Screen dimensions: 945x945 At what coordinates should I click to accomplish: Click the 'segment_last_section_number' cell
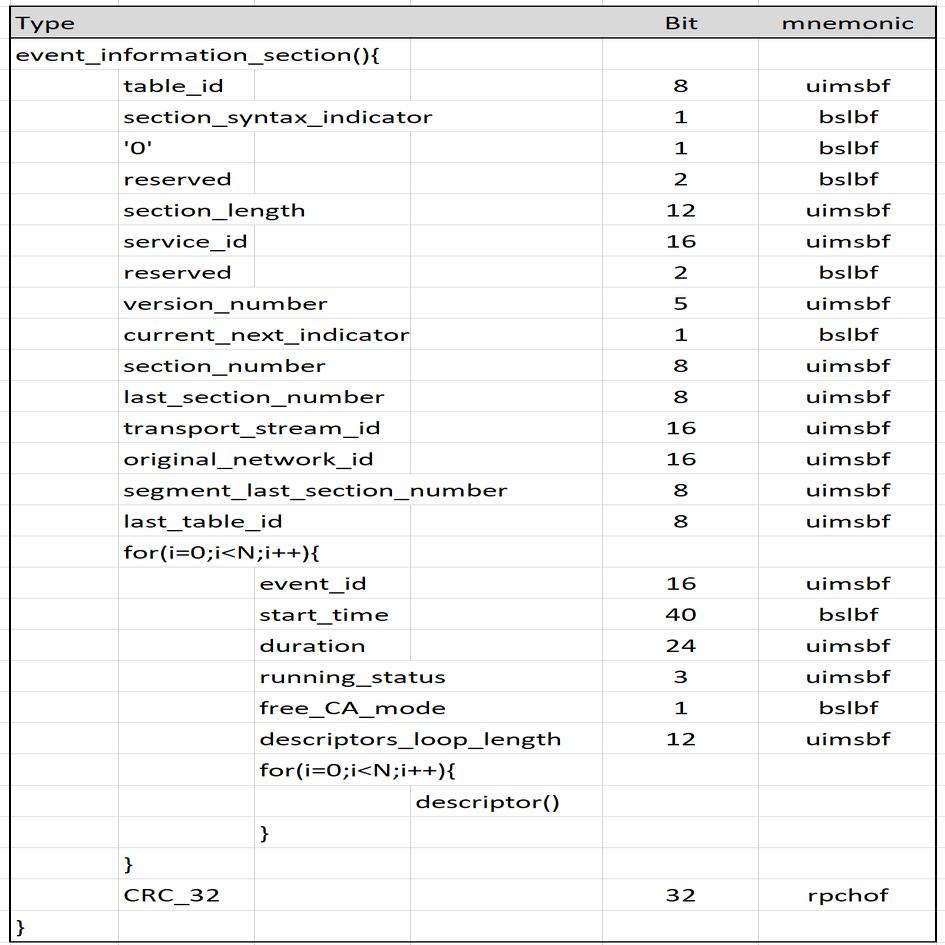(x=315, y=491)
